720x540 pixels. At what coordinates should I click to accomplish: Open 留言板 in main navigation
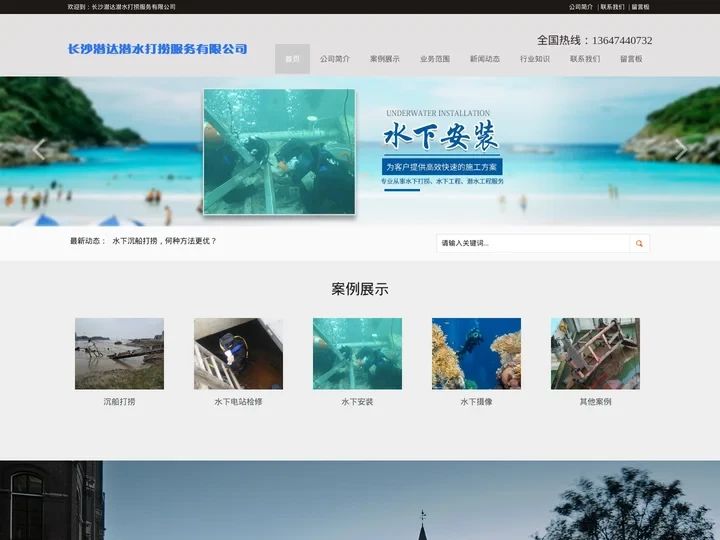[x=631, y=59]
